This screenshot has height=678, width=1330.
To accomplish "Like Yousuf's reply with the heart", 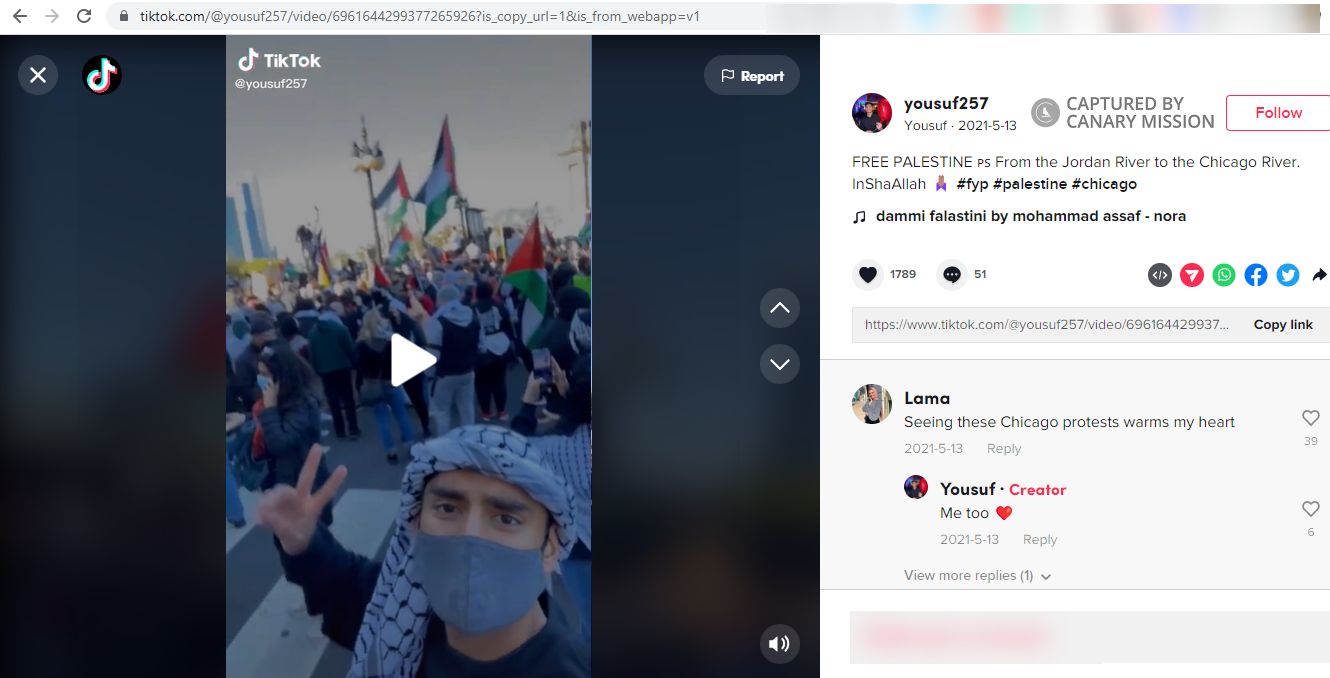I will [1311, 508].
